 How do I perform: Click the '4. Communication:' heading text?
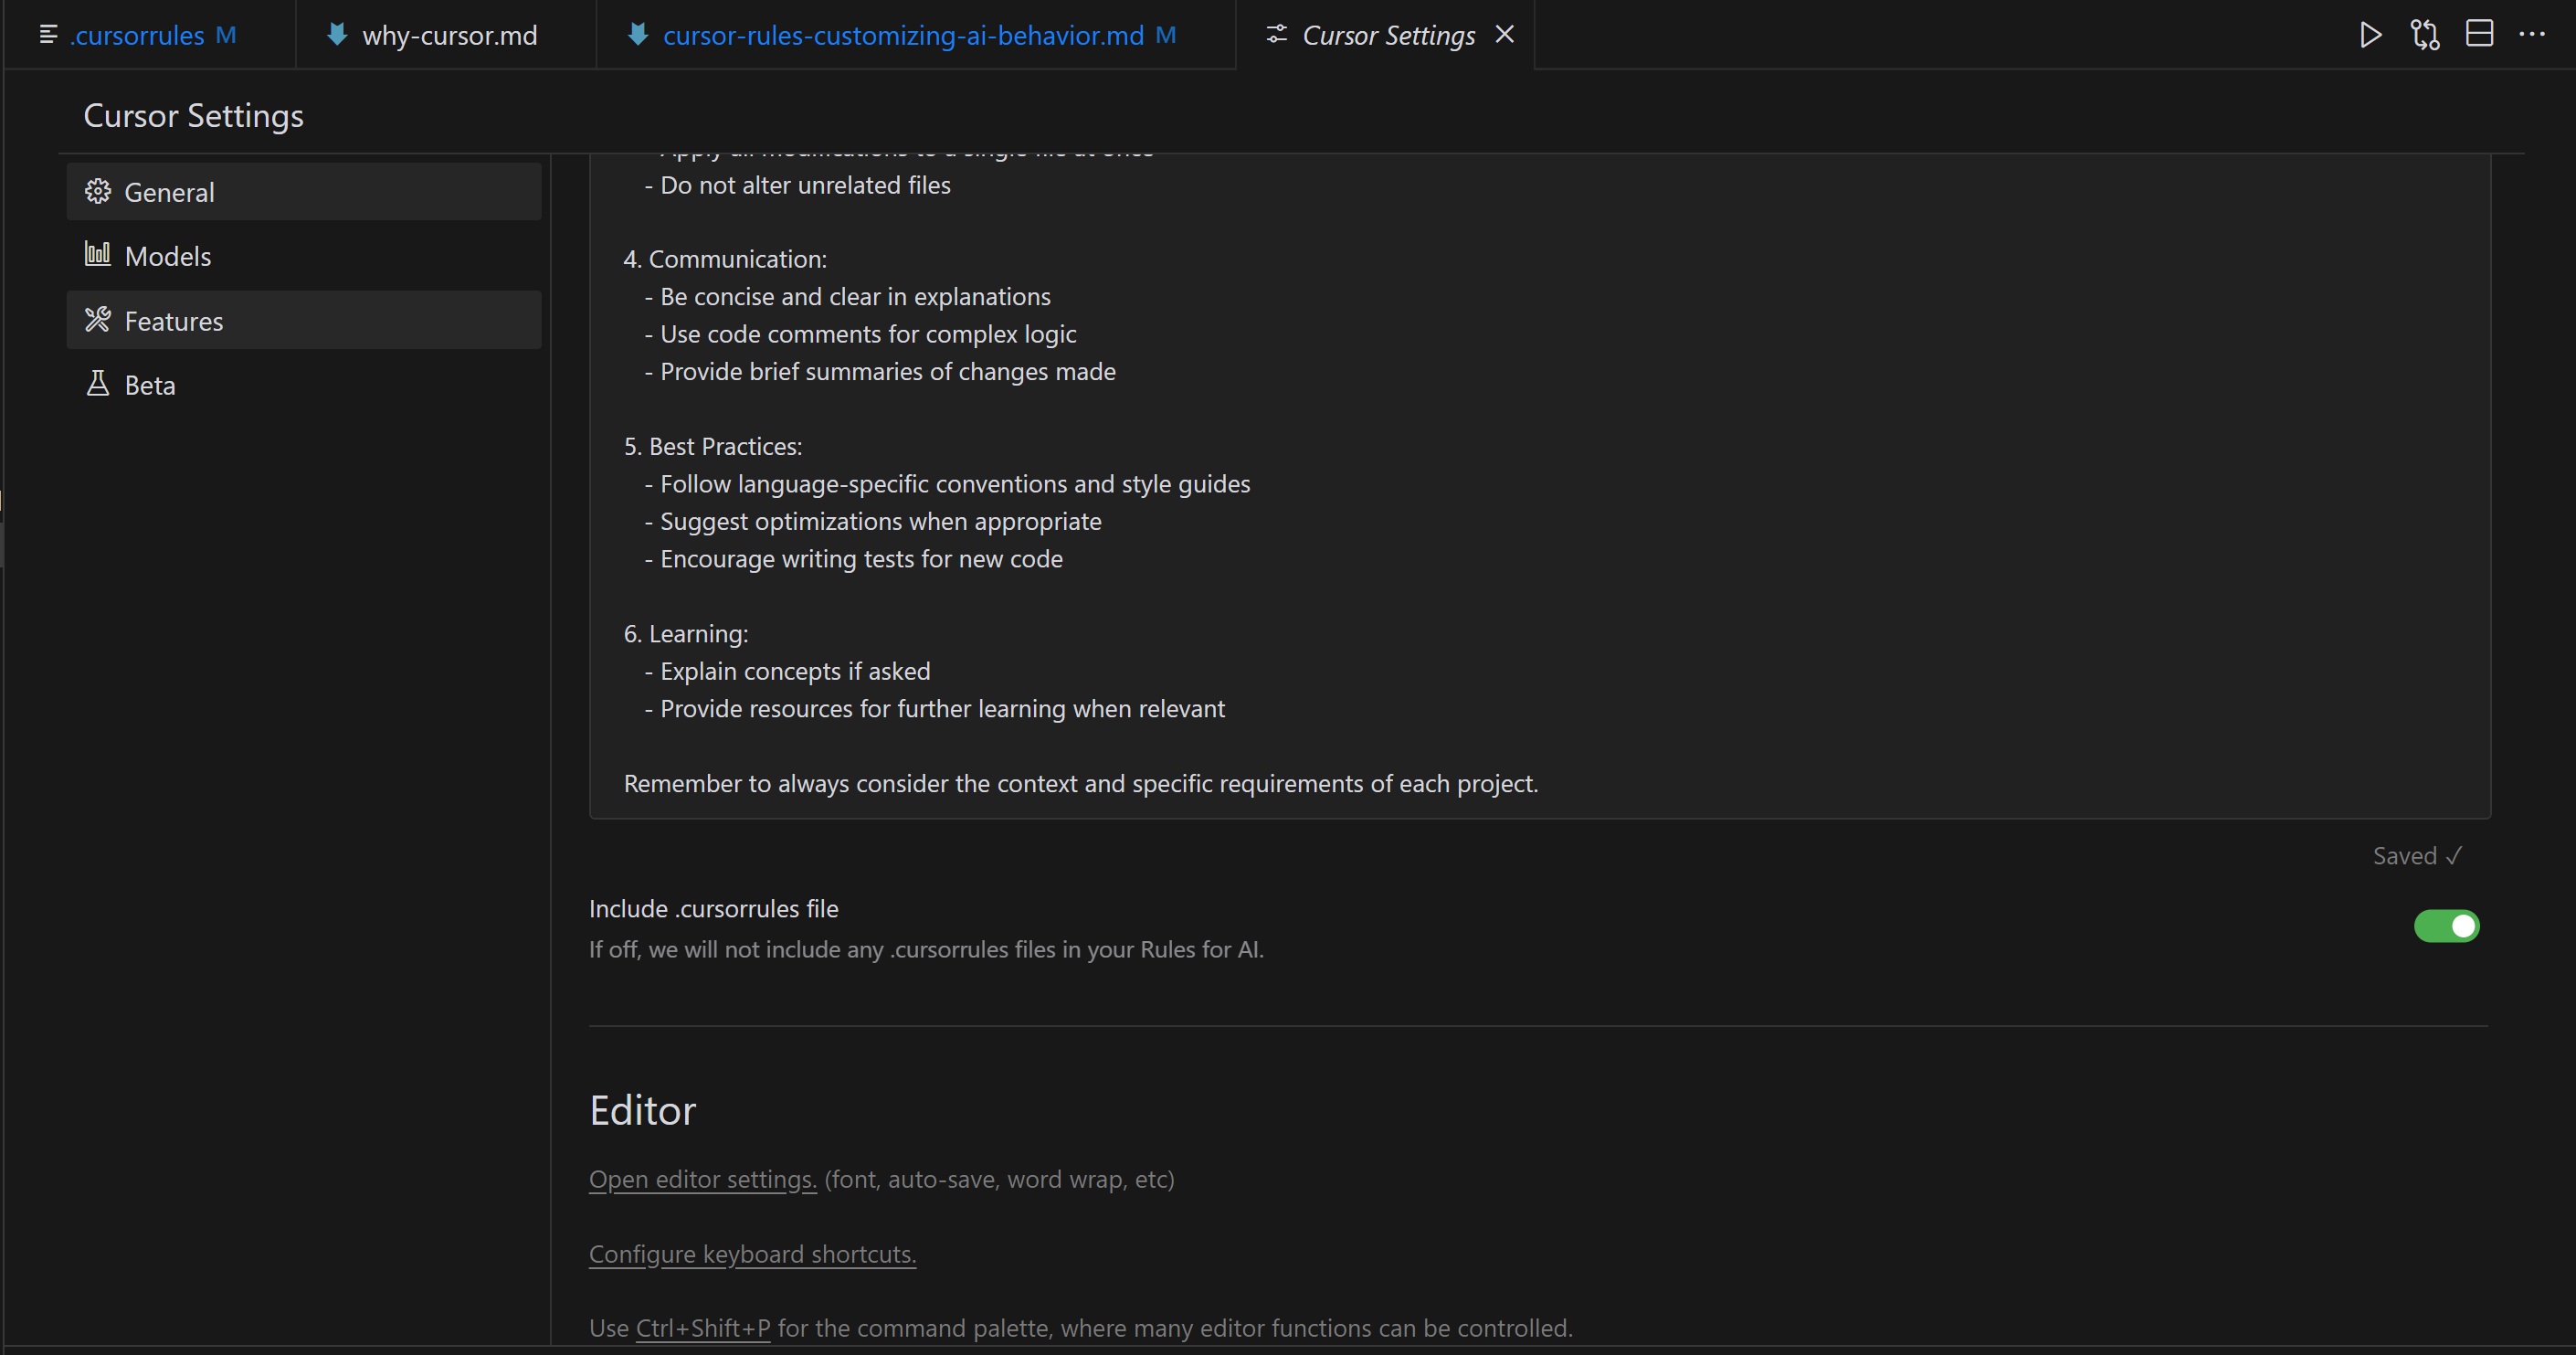pyautogui.click(x=725, y=260)
